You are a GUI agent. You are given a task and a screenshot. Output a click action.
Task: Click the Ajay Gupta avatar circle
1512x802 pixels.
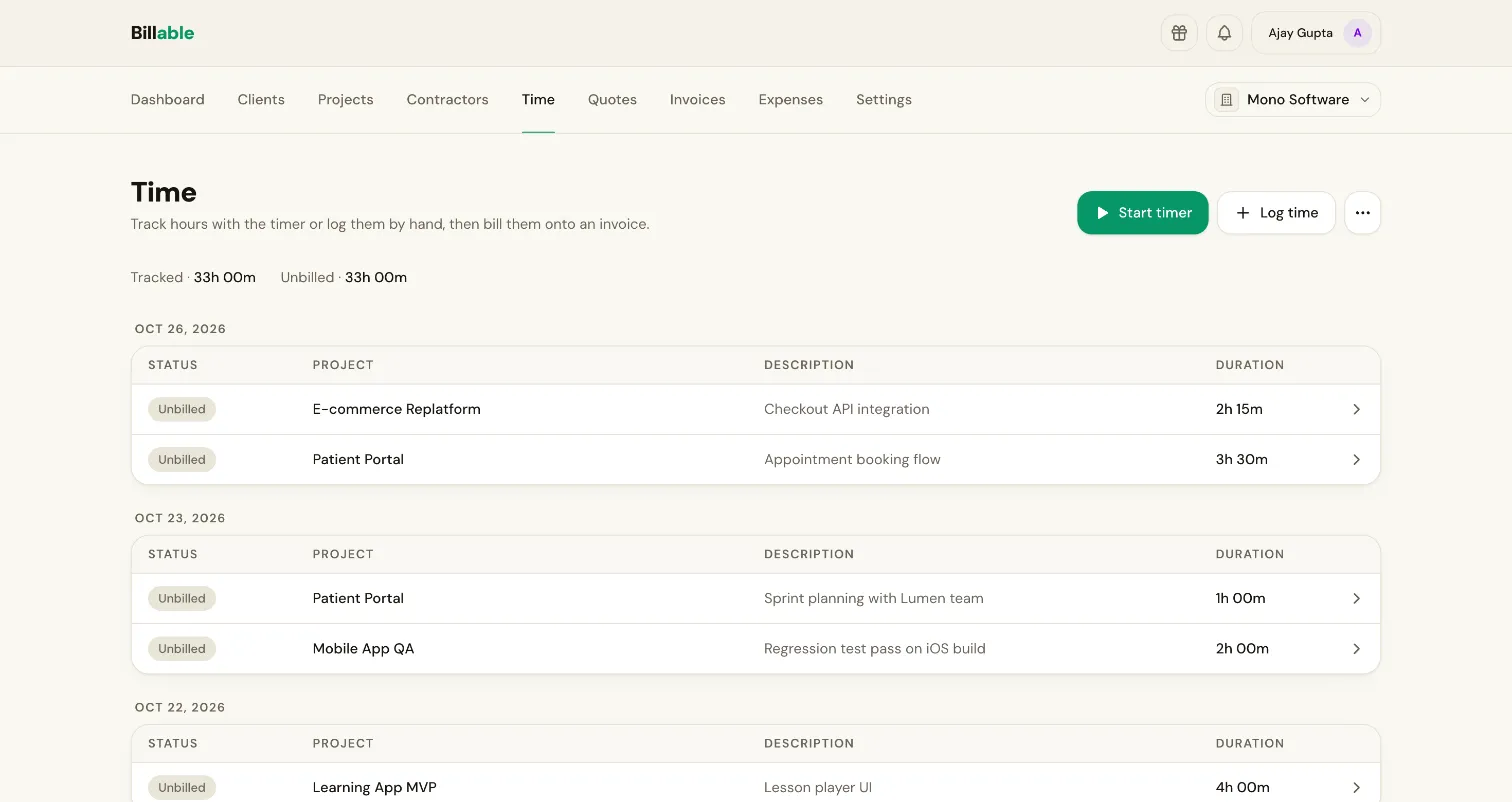(1357, 33)
